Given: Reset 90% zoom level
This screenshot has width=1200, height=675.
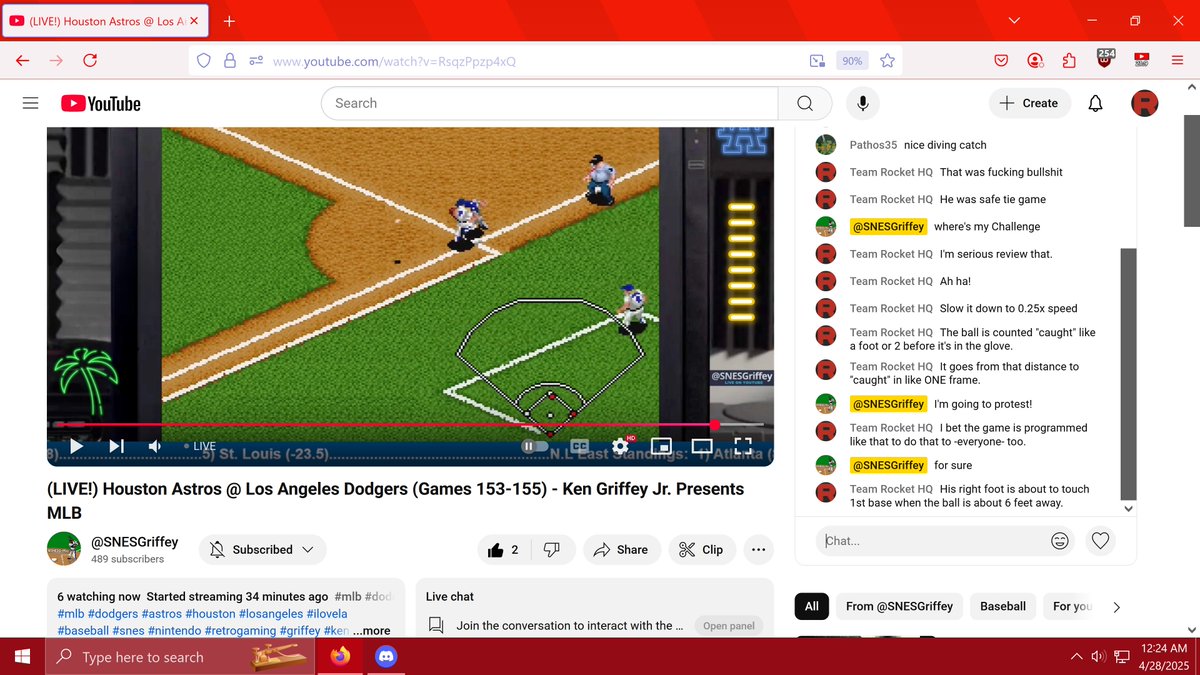Looking at the screenshot, I should tap(852, 61).
